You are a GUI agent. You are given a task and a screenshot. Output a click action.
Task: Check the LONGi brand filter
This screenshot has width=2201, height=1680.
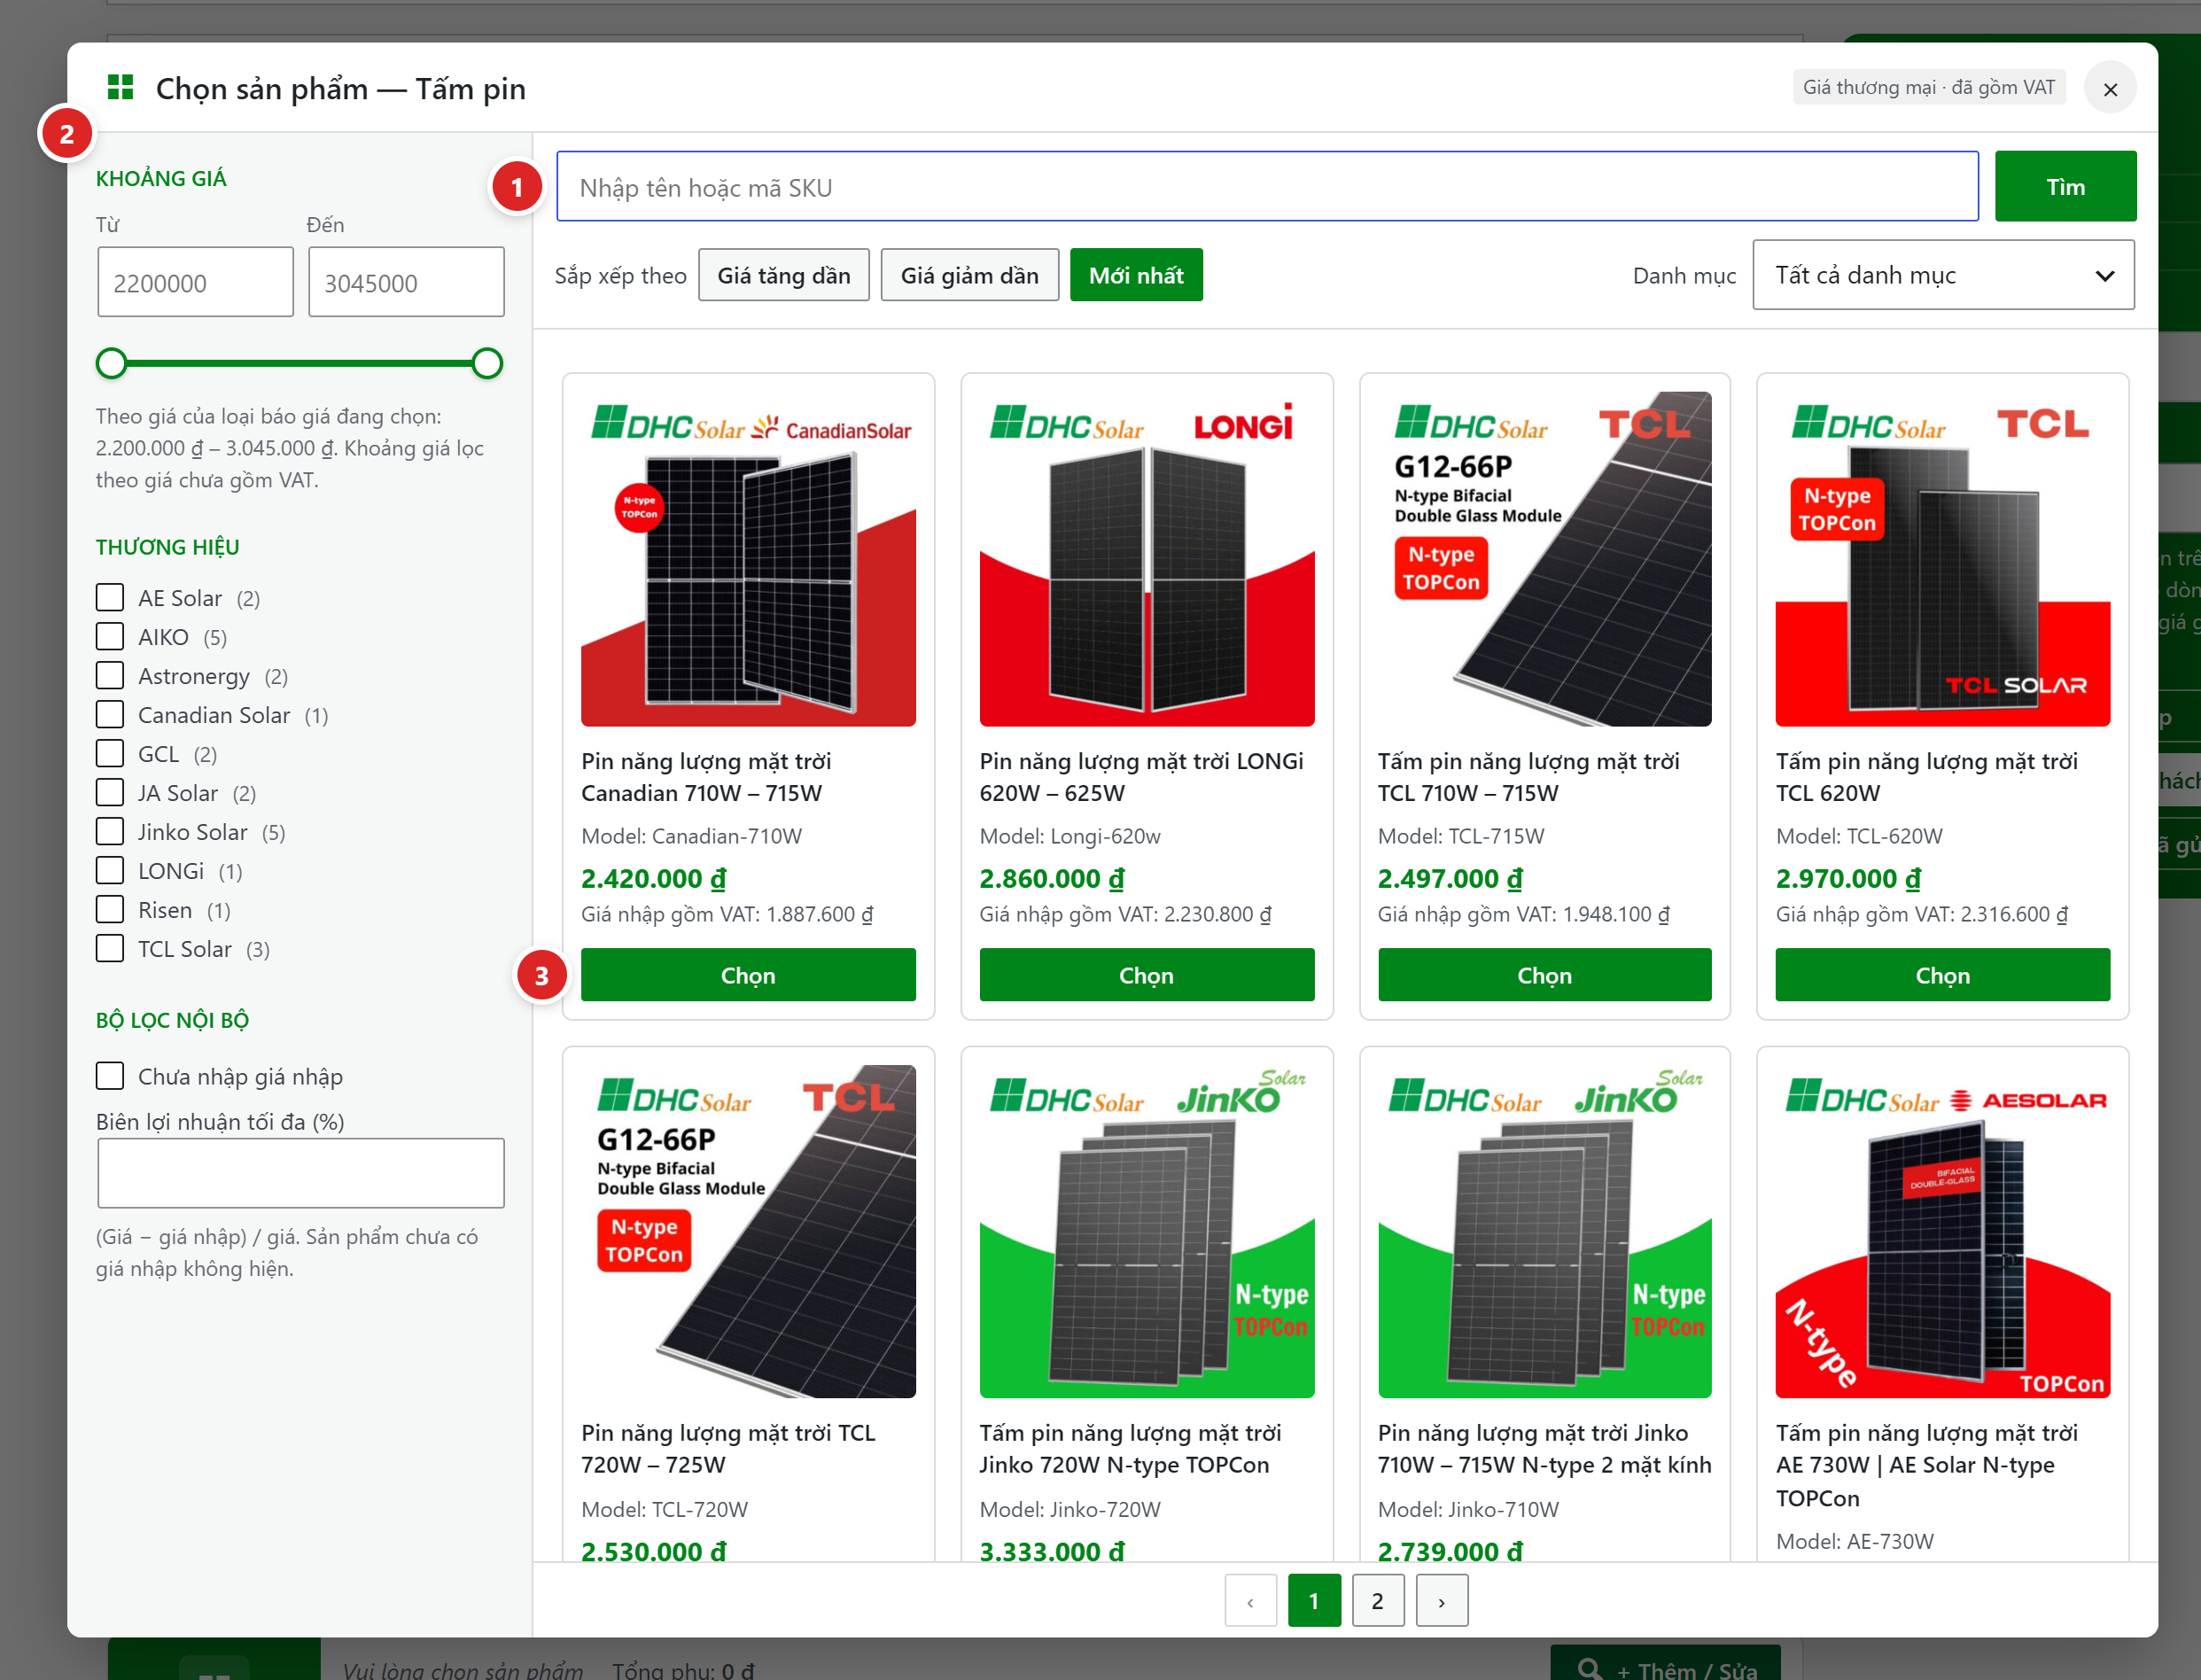(110, 871)
